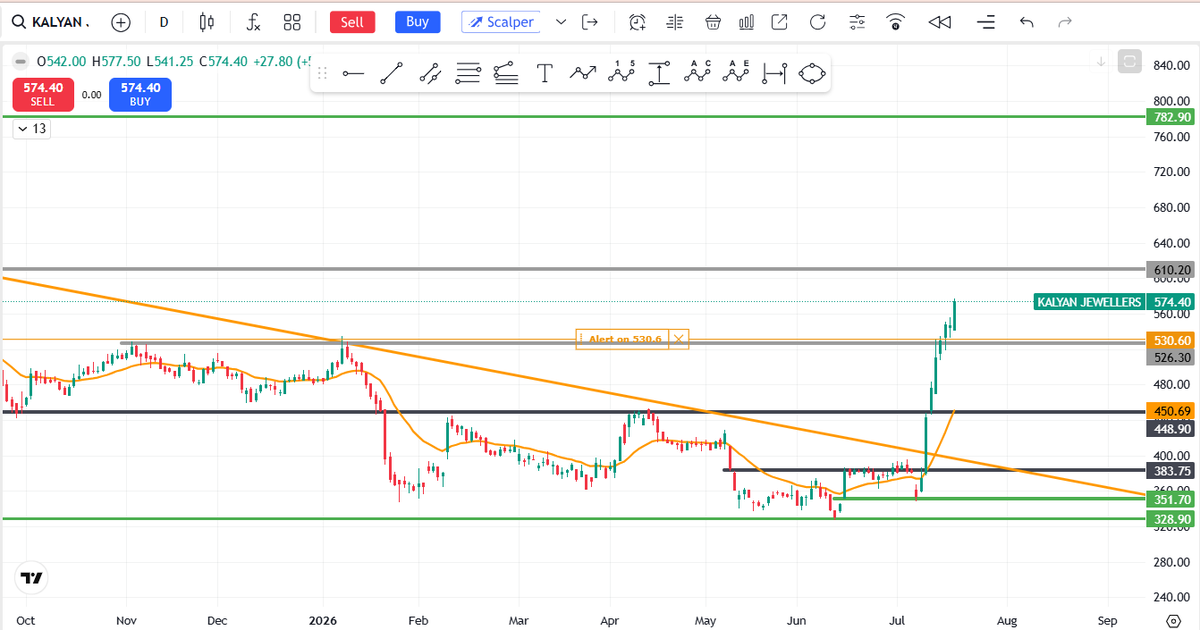Redo the chart action

1065,22
